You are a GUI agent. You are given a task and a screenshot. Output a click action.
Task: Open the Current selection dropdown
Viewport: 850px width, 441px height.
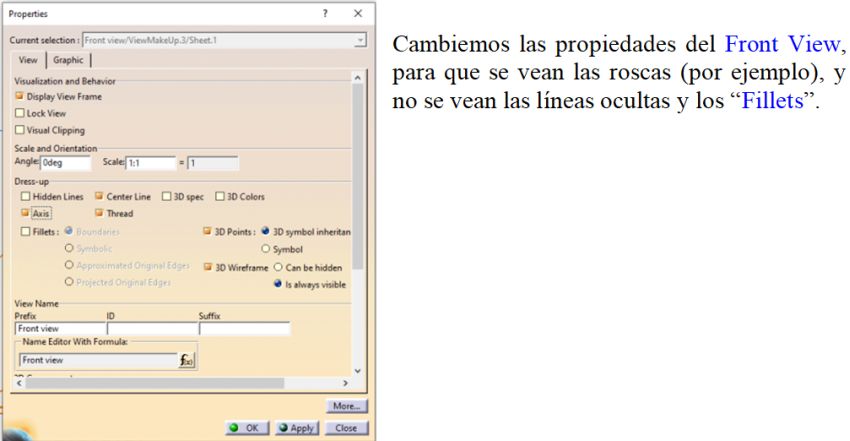[x=360, y=40]
